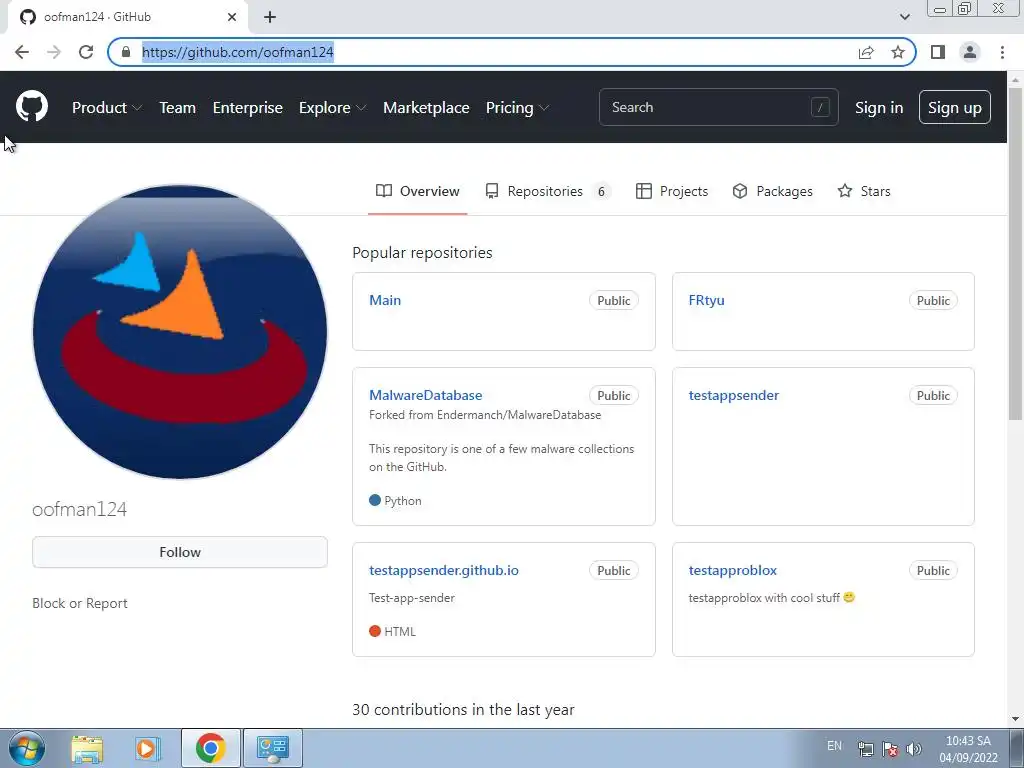Click '30 contributions in the last year' text
This screenshot has width=1024, height=768.
click(463, 710)
